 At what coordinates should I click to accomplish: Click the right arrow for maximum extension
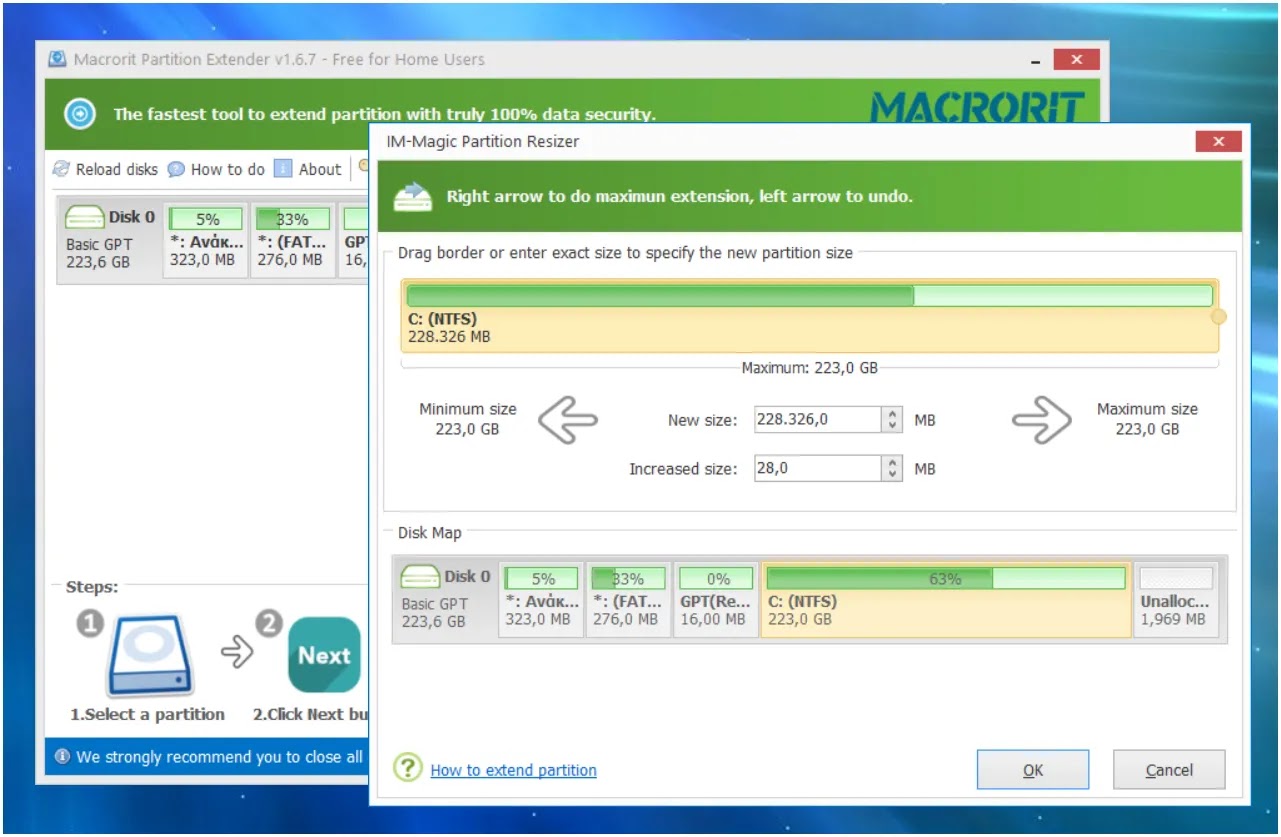tap(1041, 419)
